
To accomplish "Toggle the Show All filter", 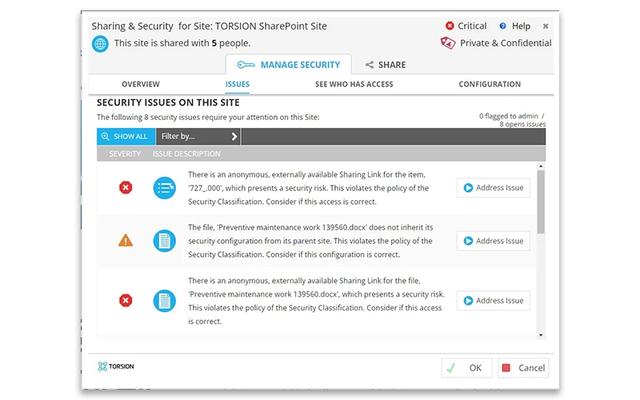I will tap(125, 136).
